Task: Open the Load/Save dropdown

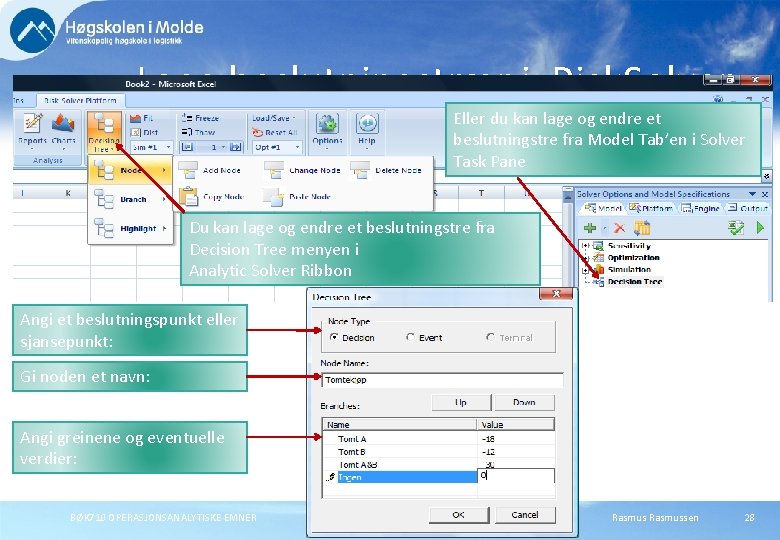Action: pyautogui.click(x=274, y=118)
